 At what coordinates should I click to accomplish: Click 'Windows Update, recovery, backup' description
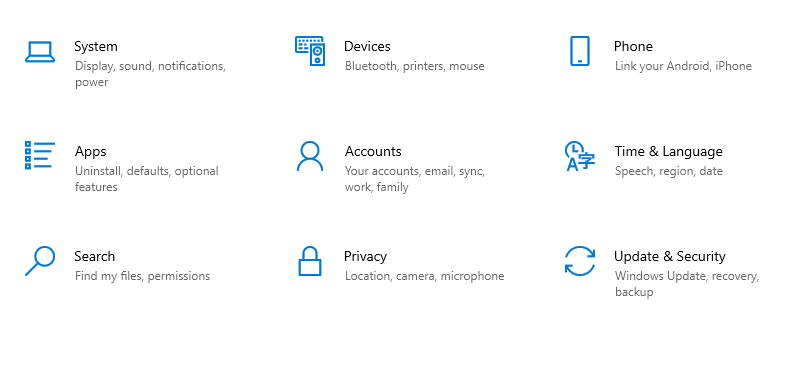click(687, 284)
